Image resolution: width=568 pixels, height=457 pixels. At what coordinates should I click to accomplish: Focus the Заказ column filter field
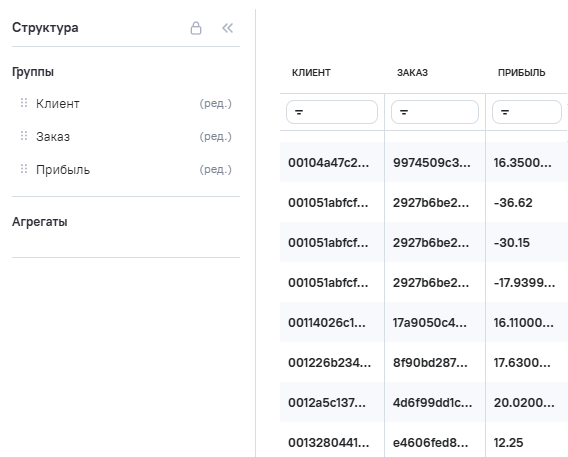pyautogui.click(x=435, y=112)
